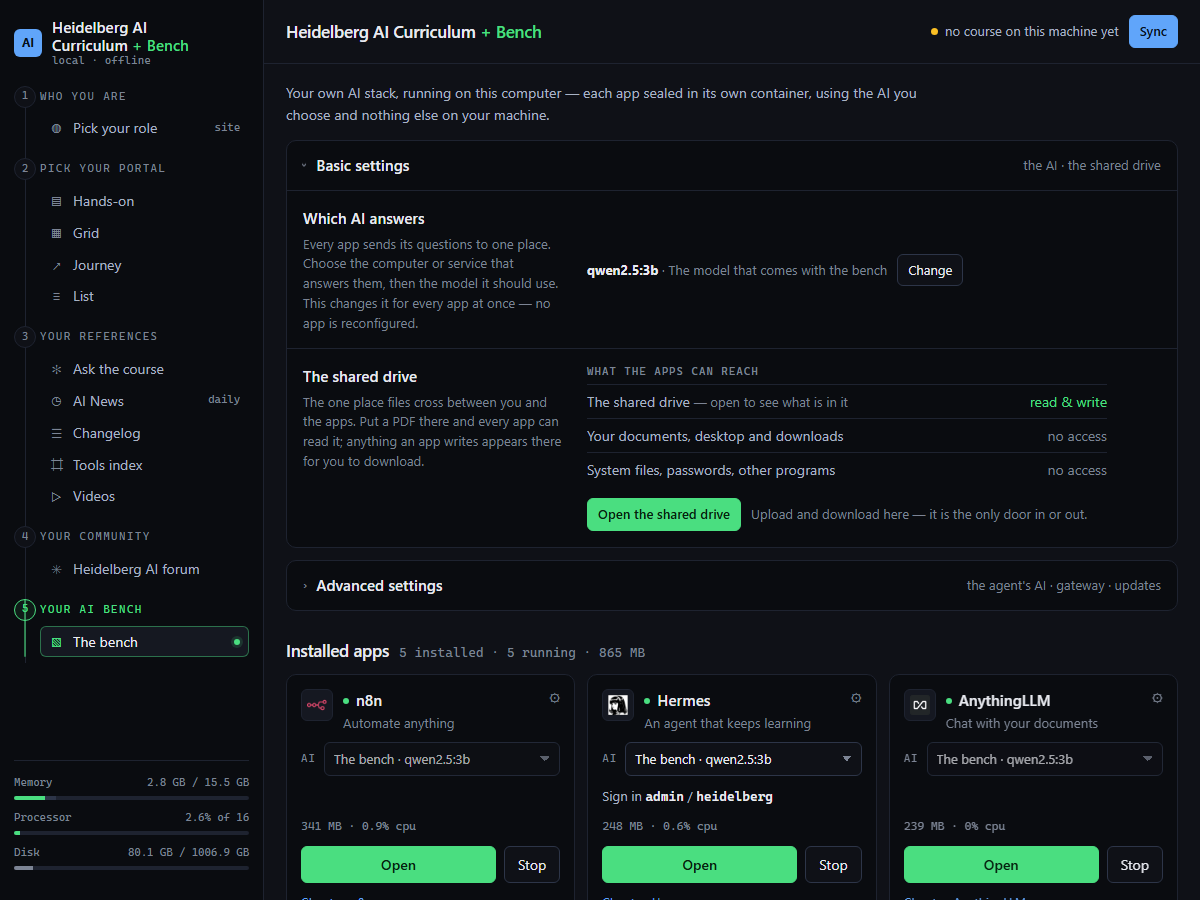1200x900 pixels.
Task: Open n8n settings gear
Action: pos(555,698)
